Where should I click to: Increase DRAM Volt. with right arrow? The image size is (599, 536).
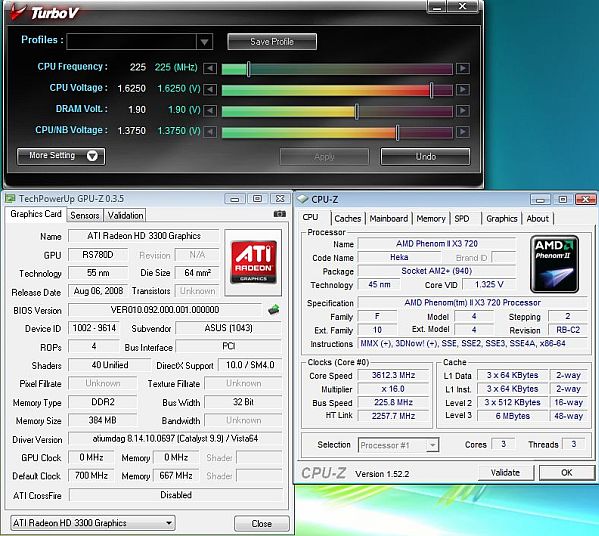coord(463,111)
